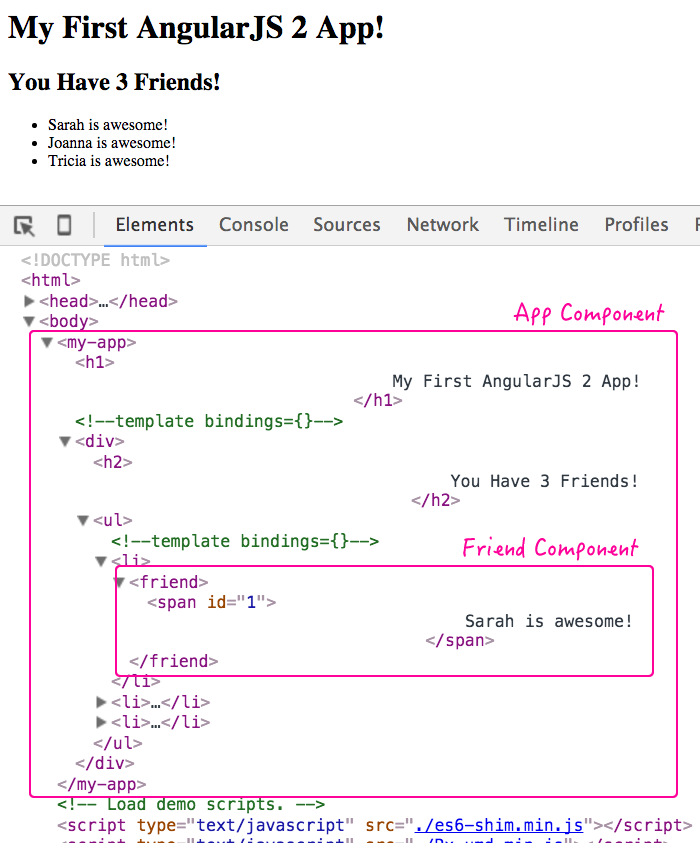The height and width of the screenshot is (843, 700).
Task: Collapse the ul node triangle
Action: coord(83,520)
